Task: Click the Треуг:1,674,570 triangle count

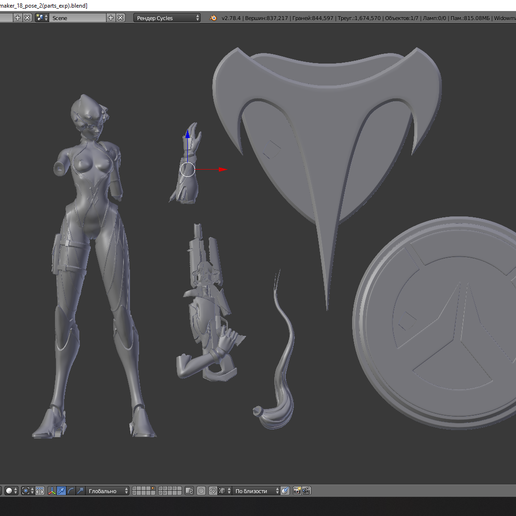Action: pyautogui.click(x=359, y=18)
